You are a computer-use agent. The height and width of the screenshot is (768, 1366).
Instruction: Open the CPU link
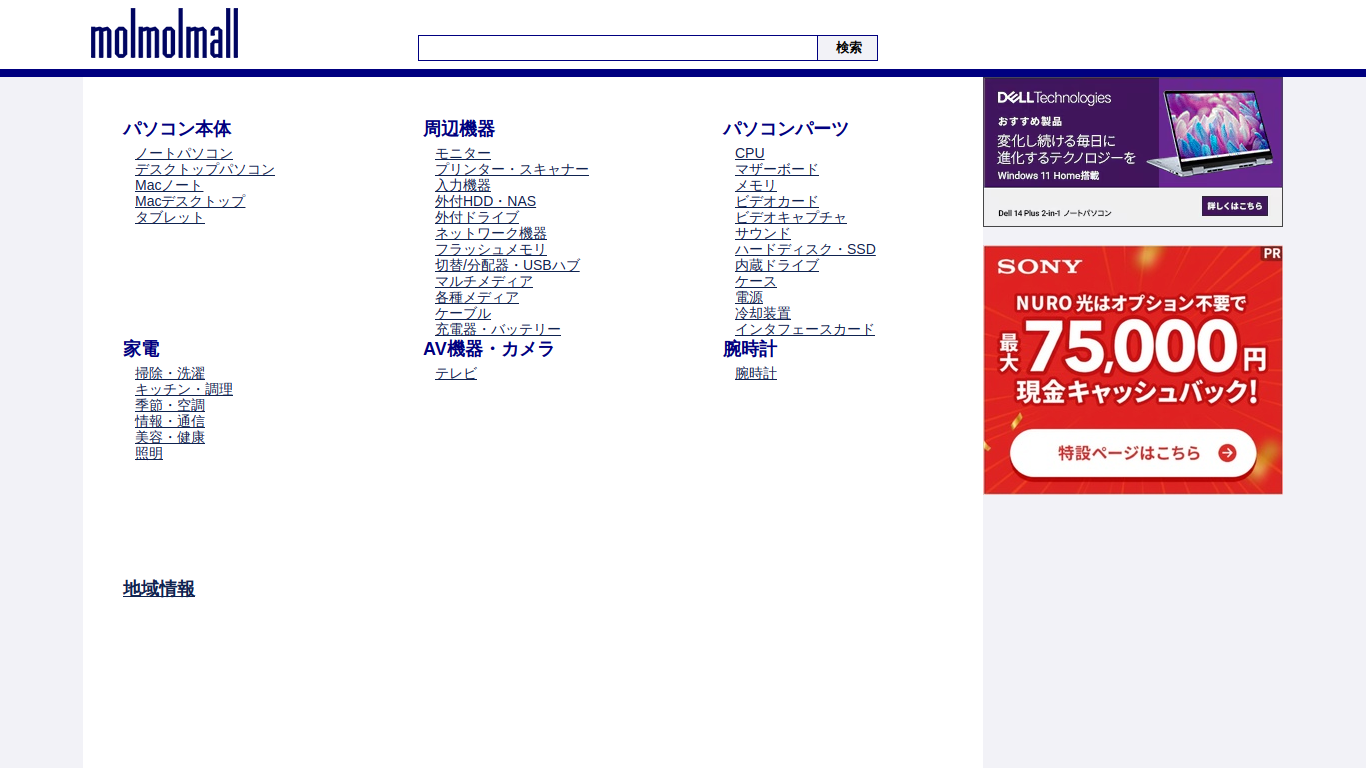coord(750,153)
